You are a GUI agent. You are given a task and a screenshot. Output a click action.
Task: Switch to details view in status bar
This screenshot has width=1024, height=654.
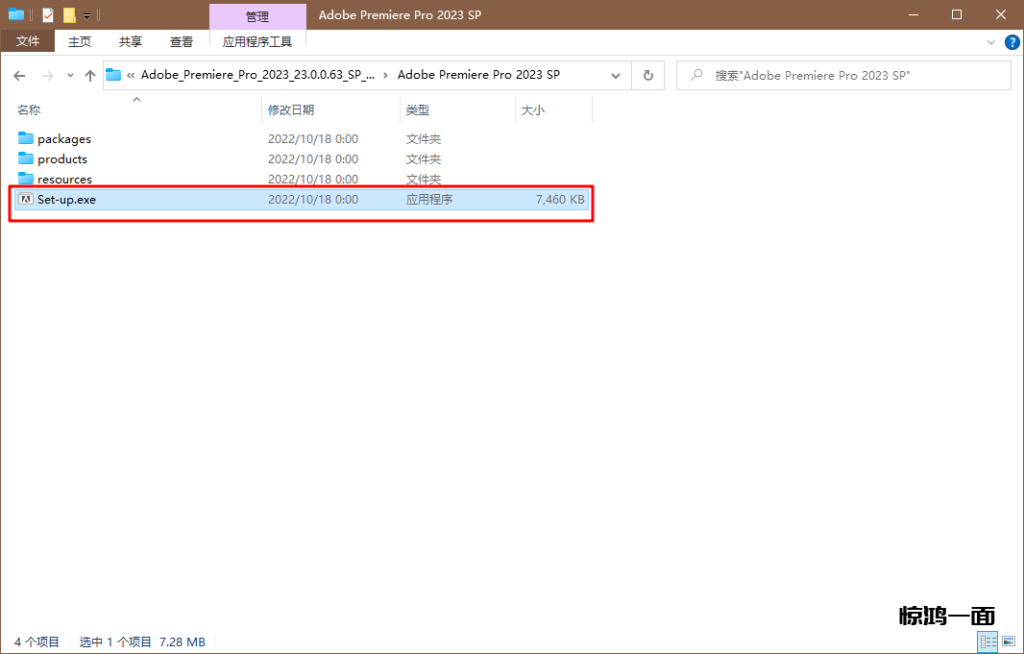pos(988,642)
